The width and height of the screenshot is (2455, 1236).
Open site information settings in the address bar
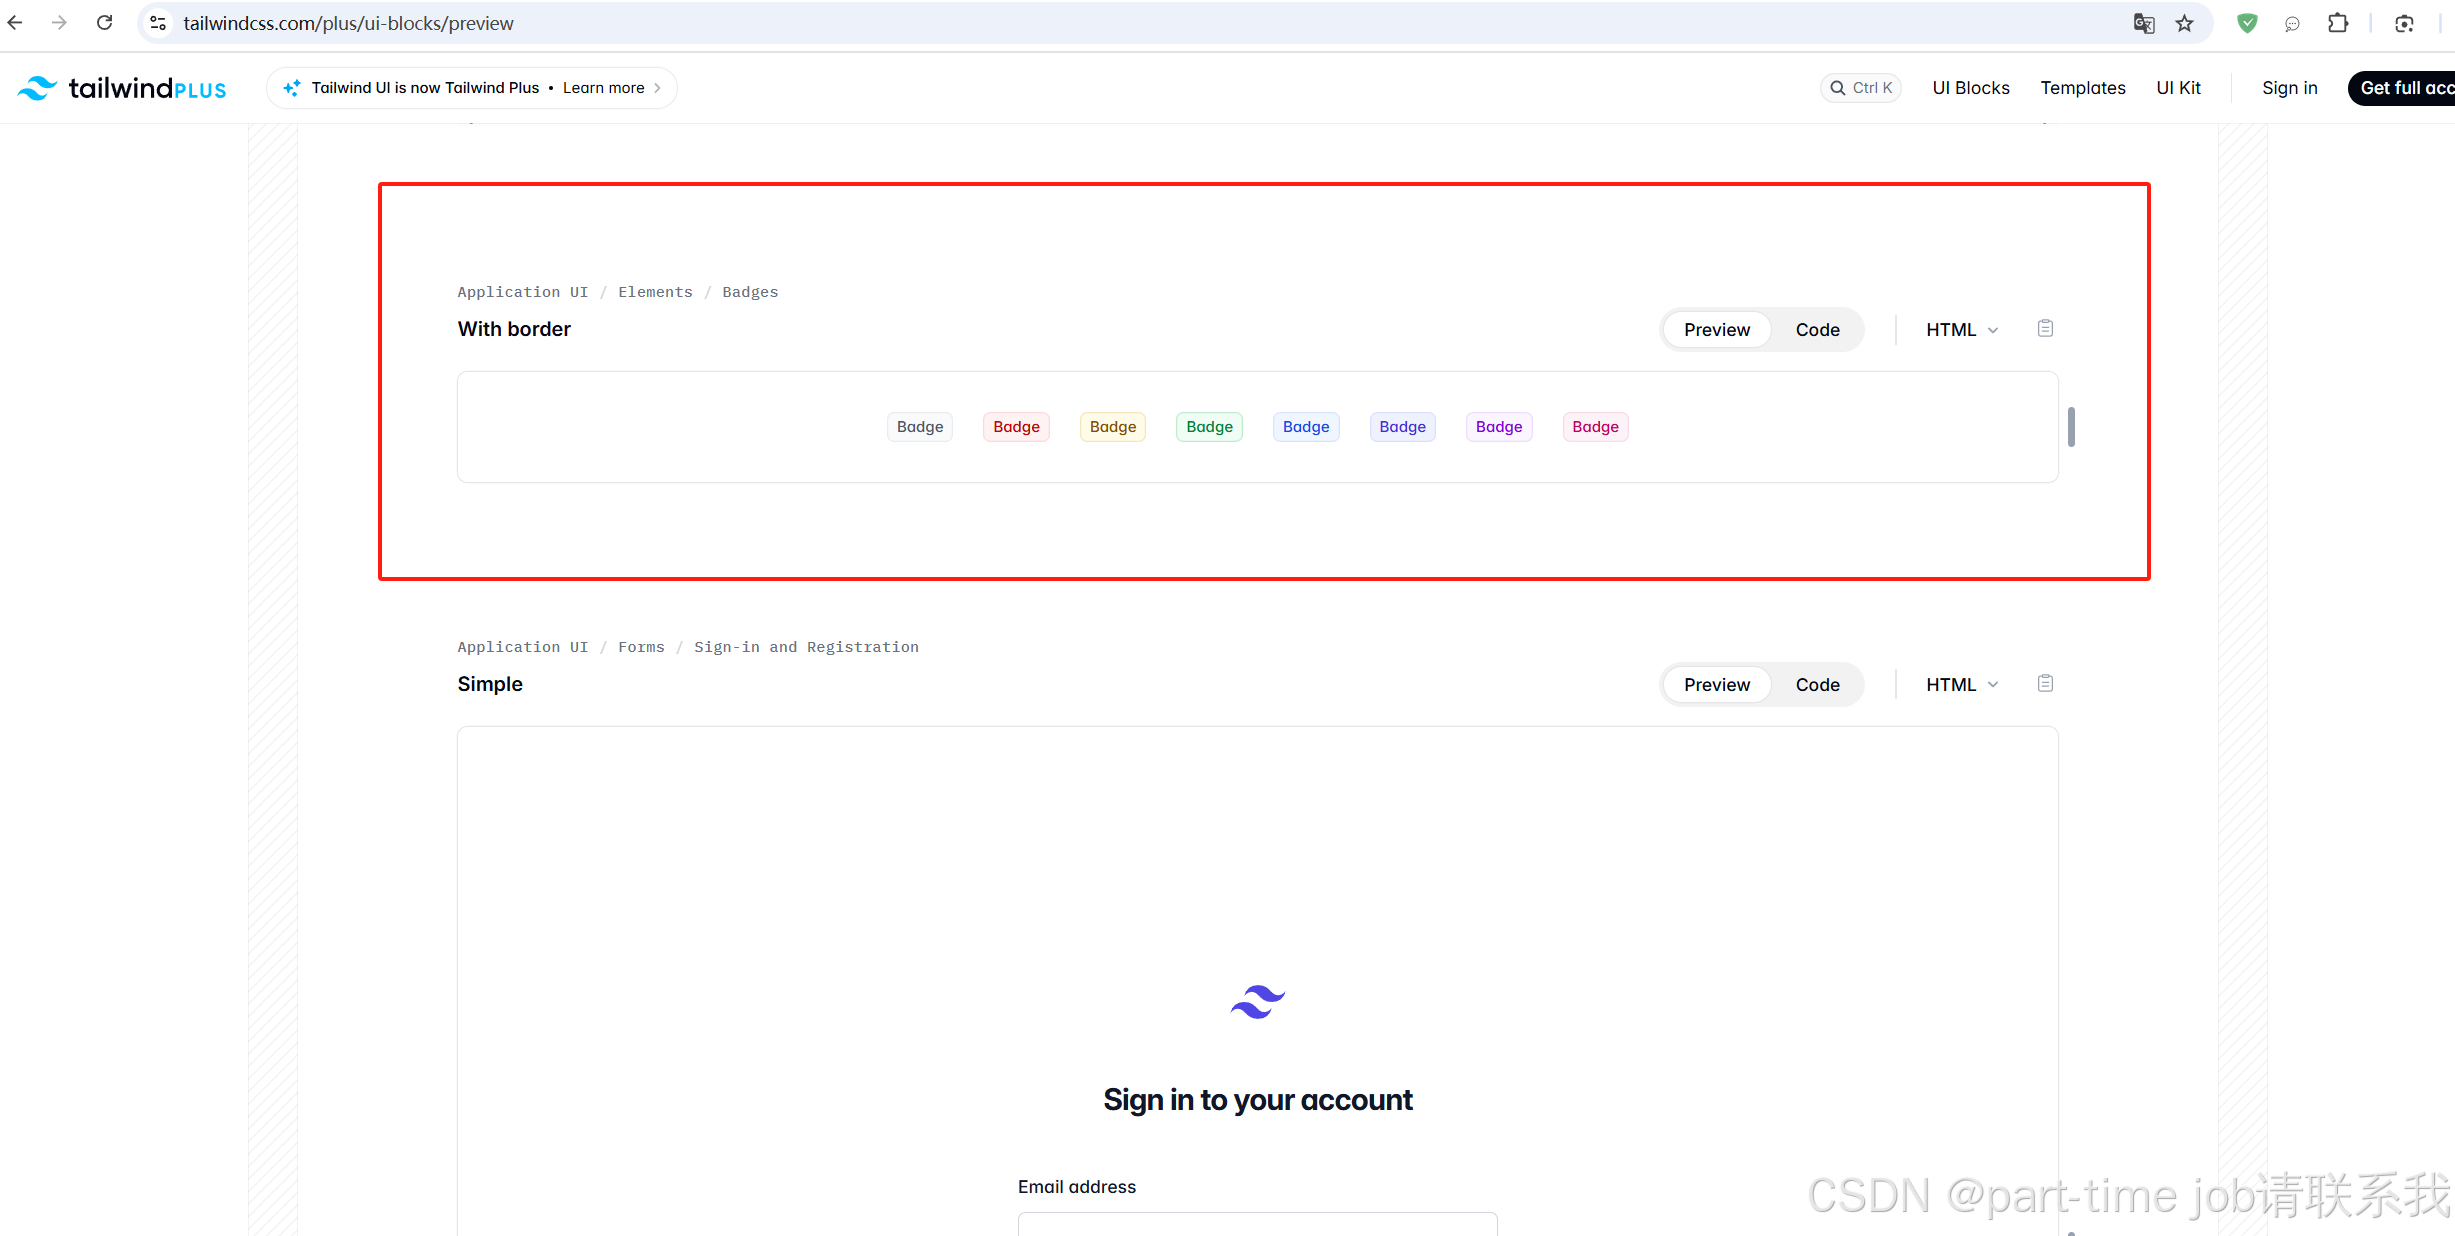click(157, 22)
